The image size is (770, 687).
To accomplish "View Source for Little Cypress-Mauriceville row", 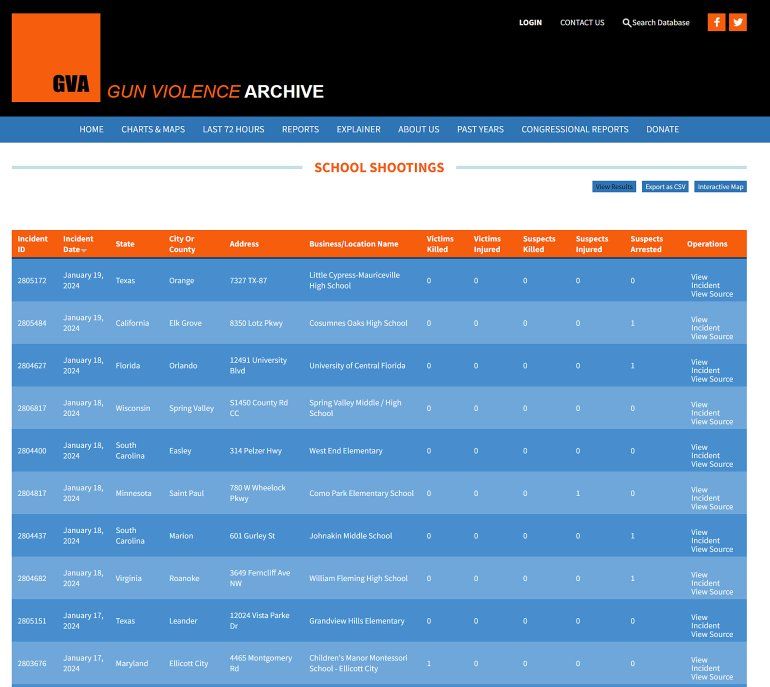I will 712,294.
